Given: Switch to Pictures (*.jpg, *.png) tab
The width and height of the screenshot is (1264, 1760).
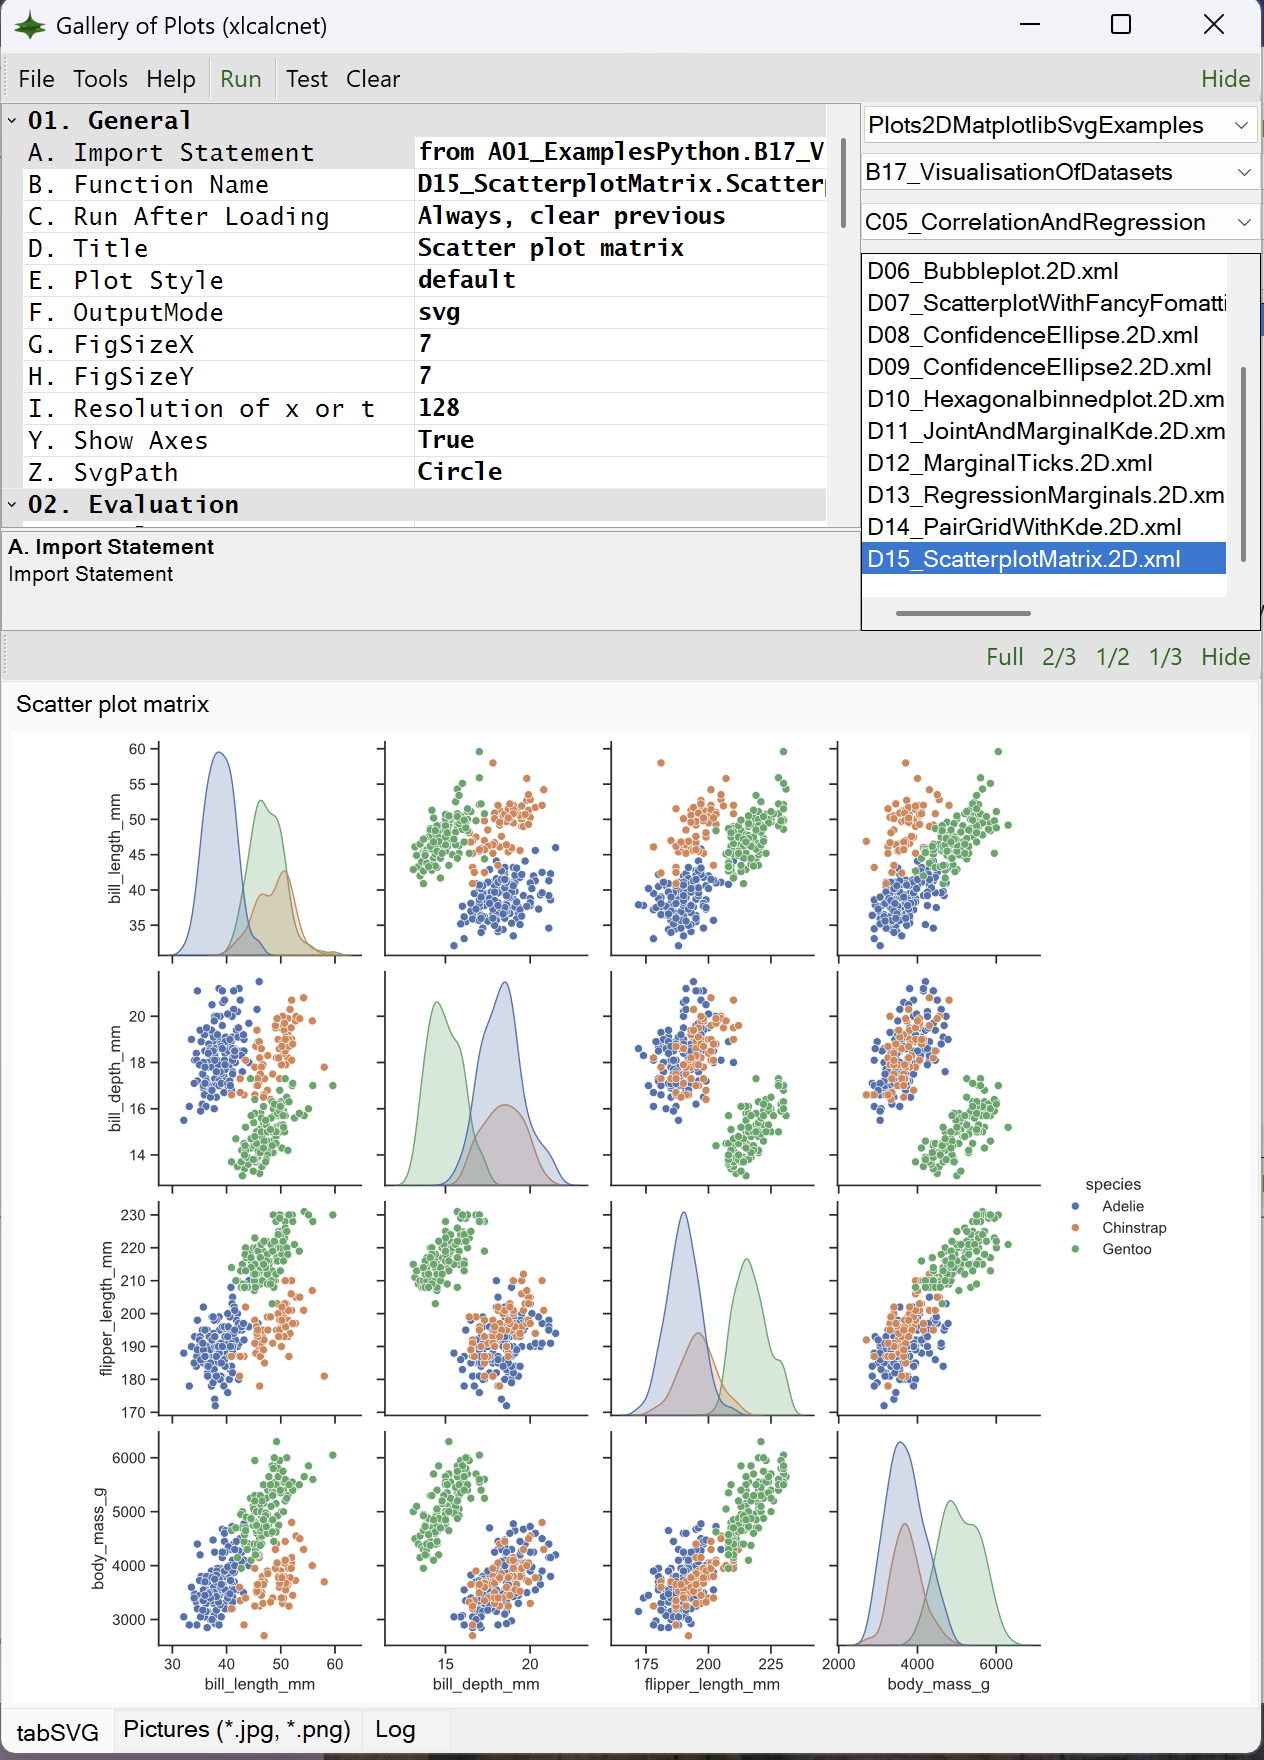Looking at the screenshot, I should pyautogui.click(x=237, y=1730).
